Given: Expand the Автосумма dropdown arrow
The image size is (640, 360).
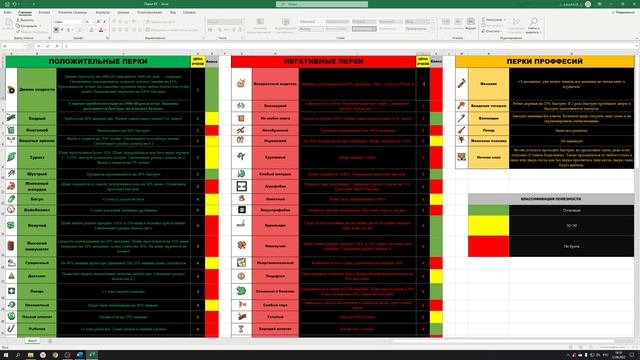Looking at the screenshot, I should tap(504, 20).
